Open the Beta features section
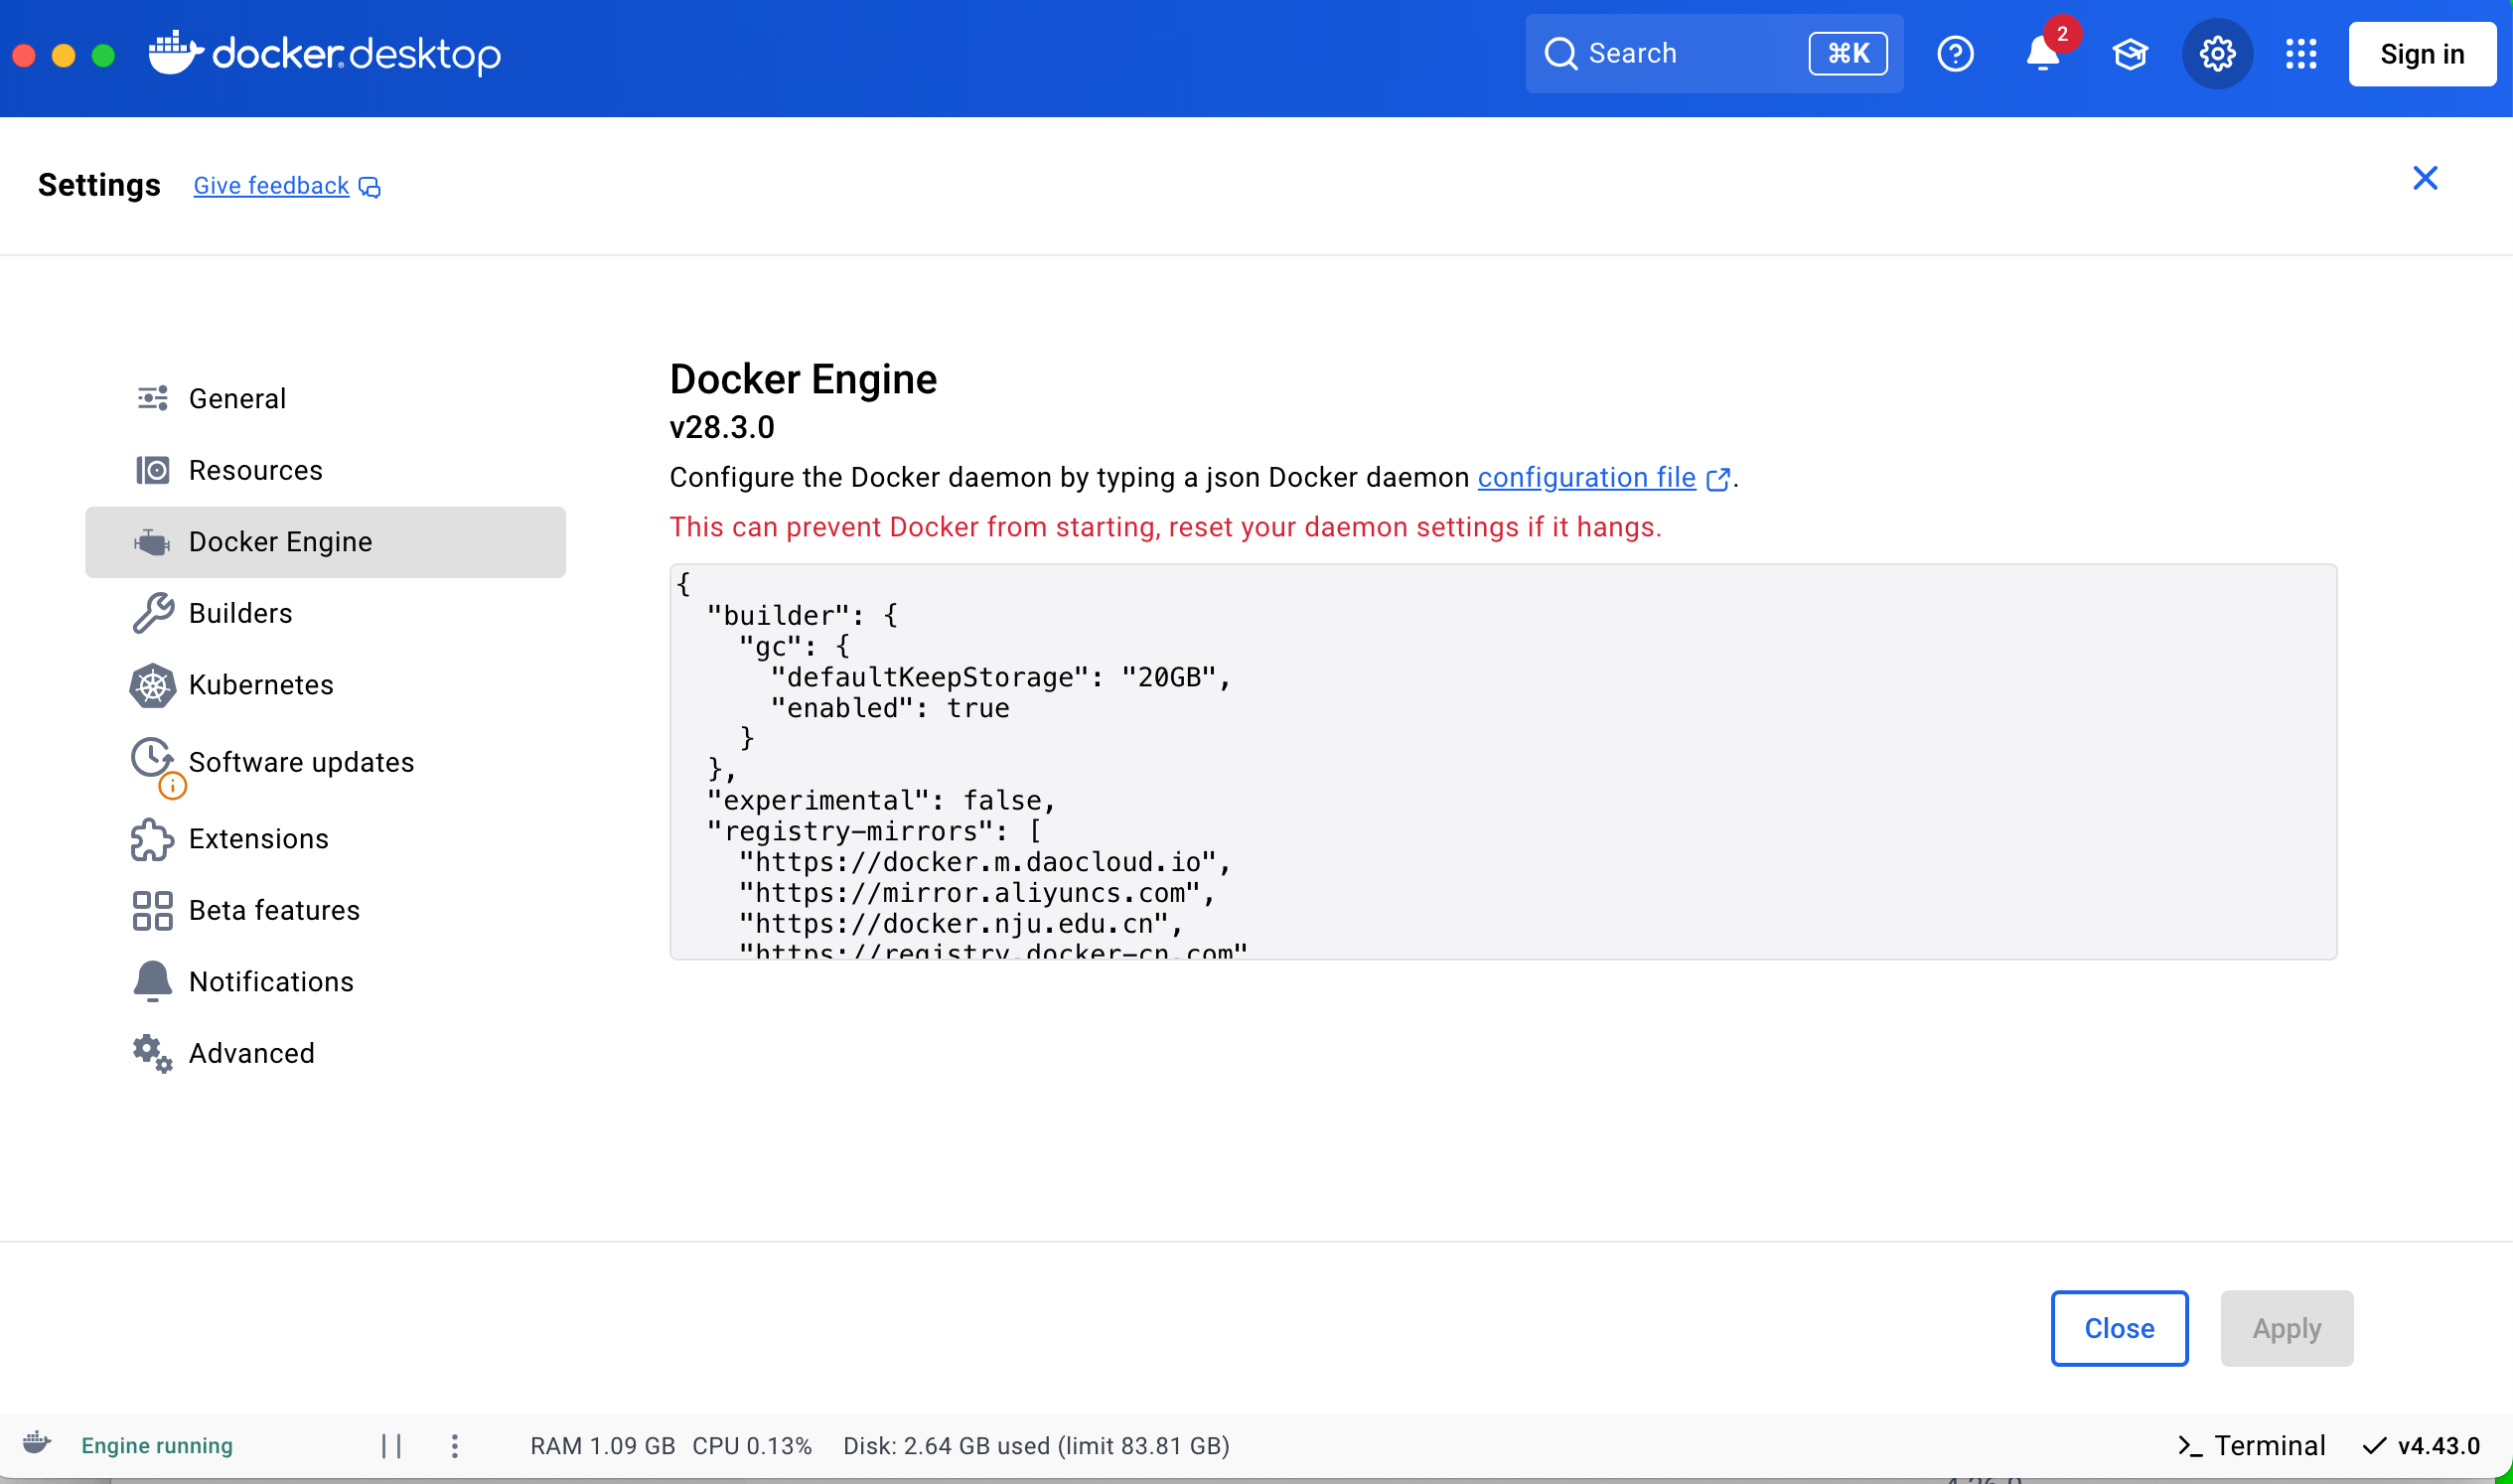 click(x=325, y=911)
